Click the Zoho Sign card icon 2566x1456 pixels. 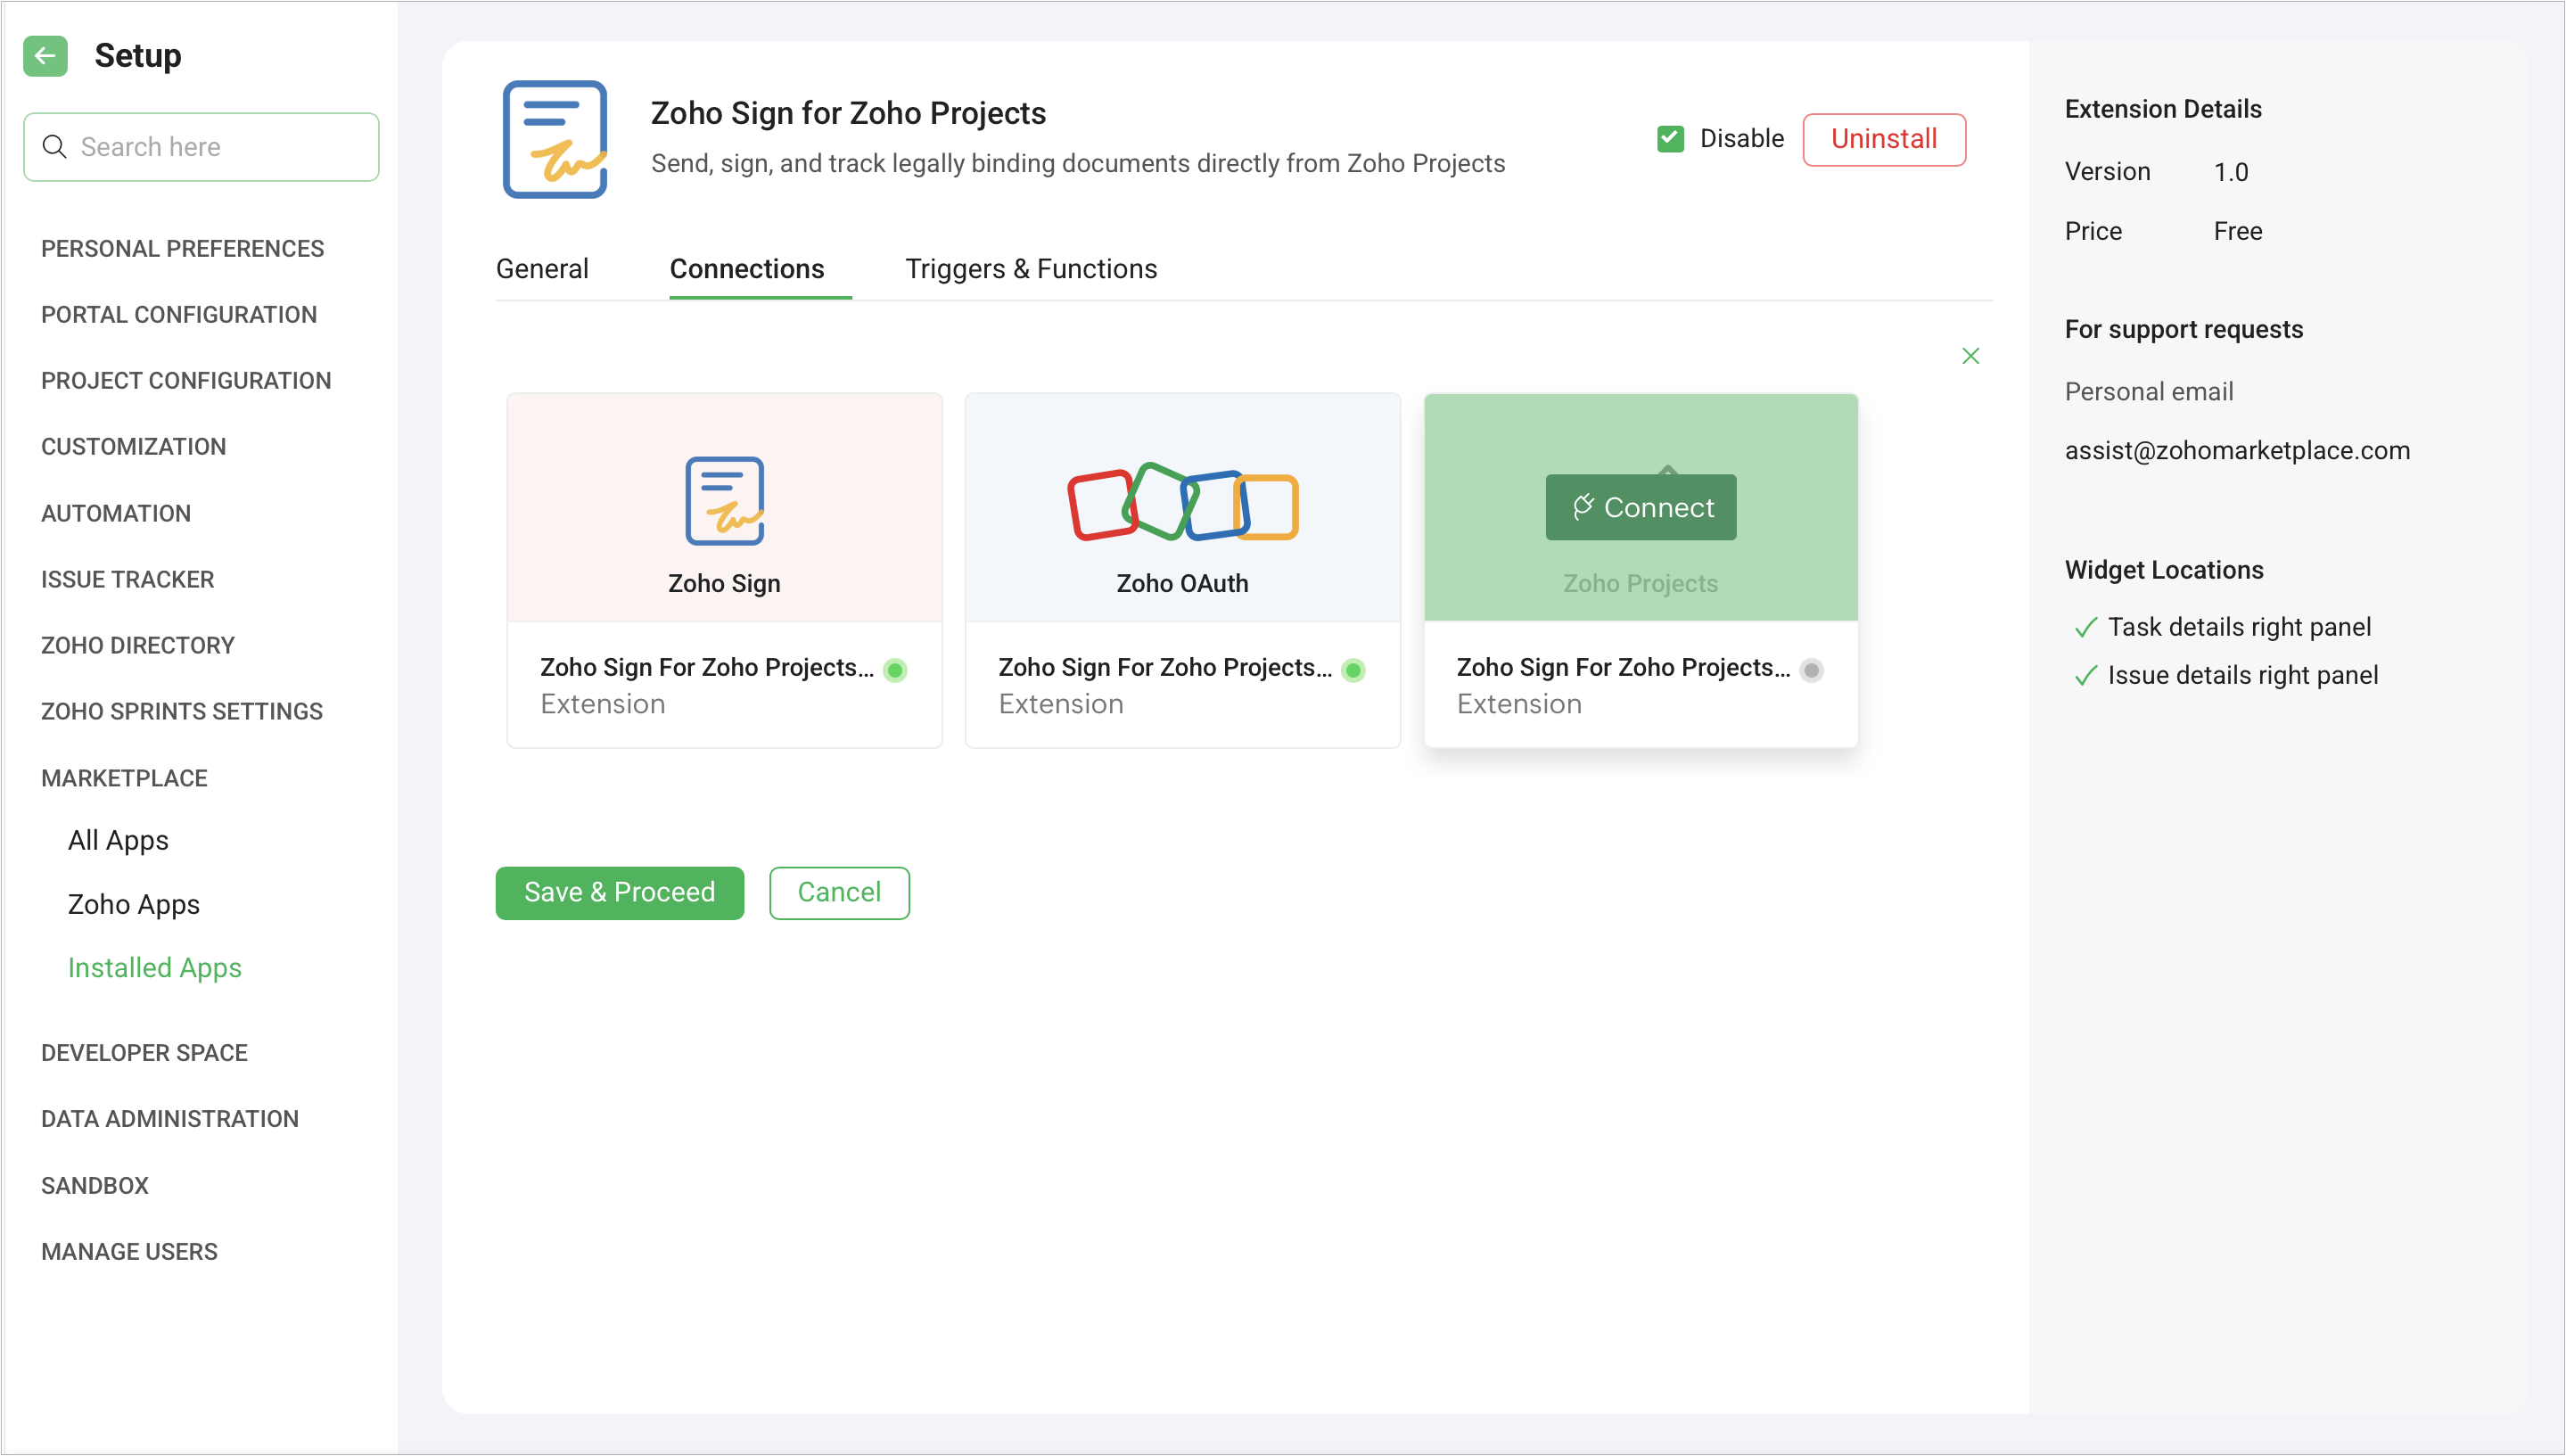(724, 500)
